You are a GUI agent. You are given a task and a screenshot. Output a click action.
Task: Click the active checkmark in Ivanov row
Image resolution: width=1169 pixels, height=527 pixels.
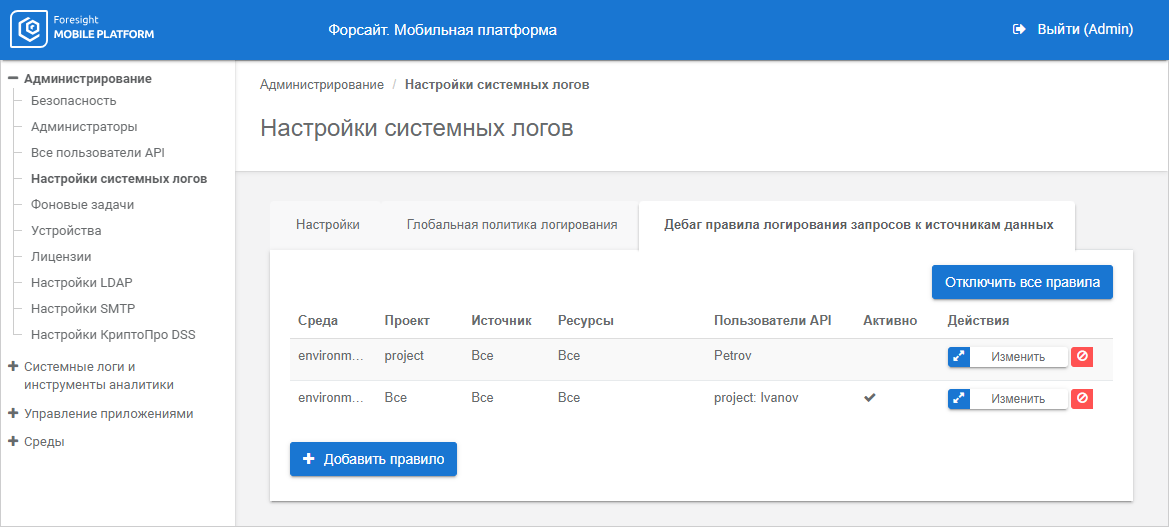click(870, 398)
